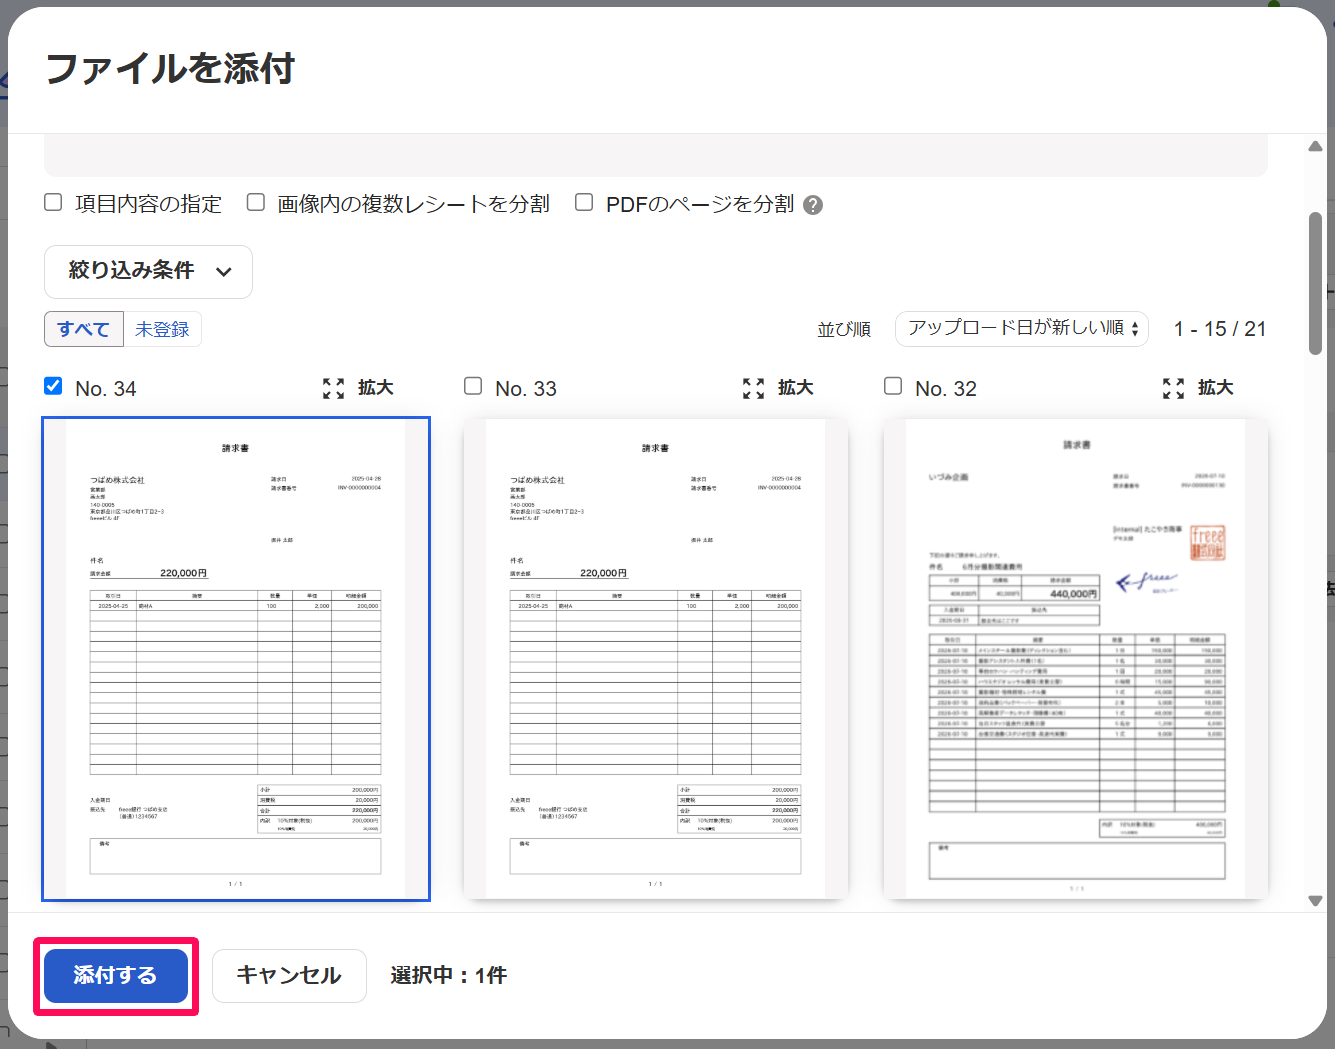
Task: Expand the 絞り込み条件 filter panel
Action: pos(148,271)
